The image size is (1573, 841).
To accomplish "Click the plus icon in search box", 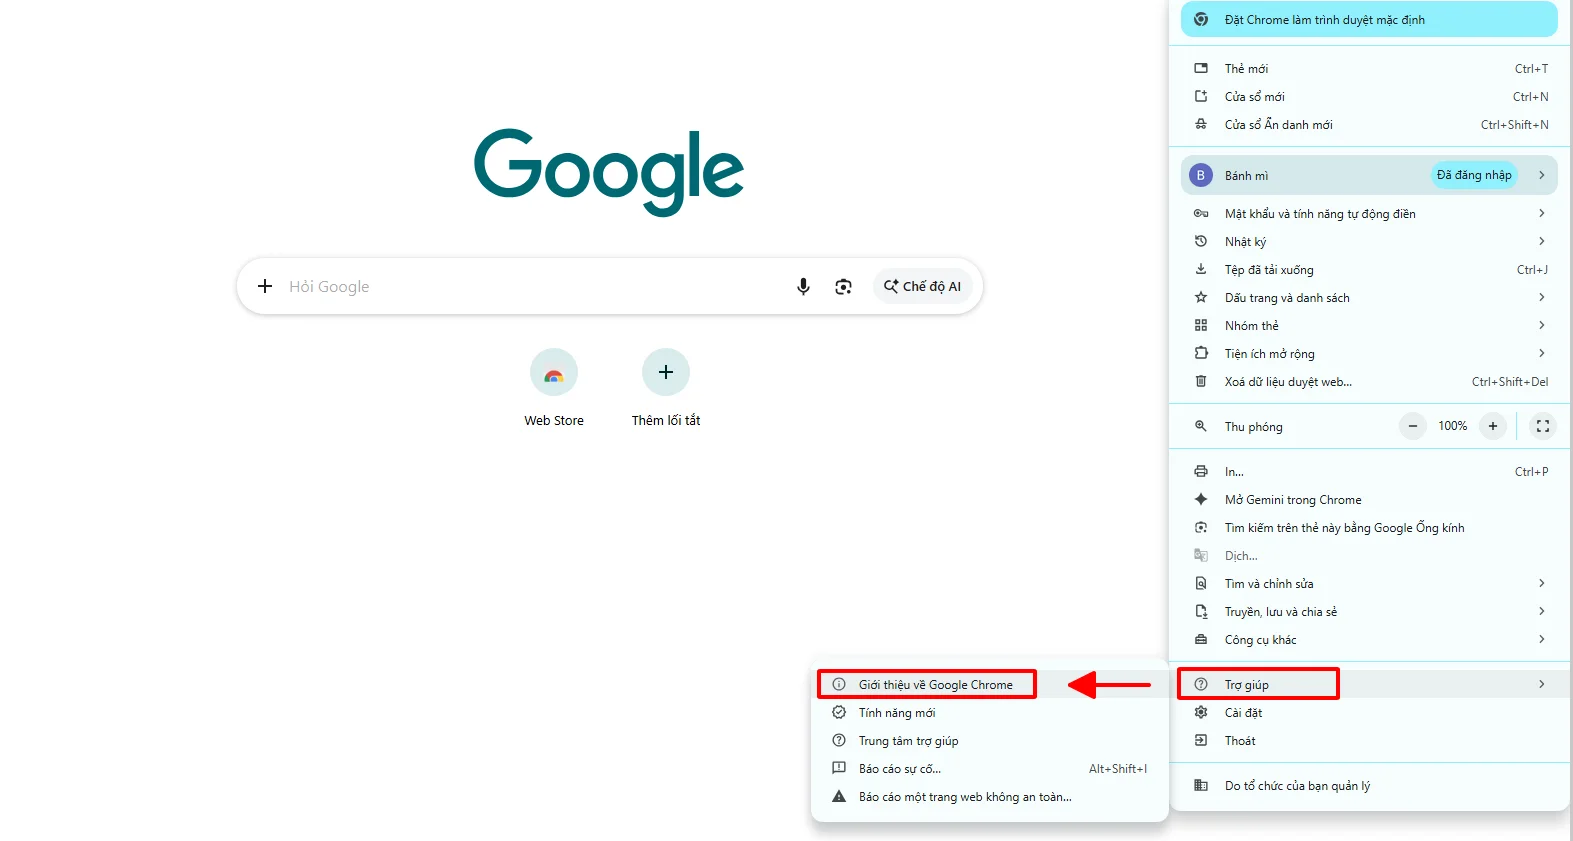I will tap(265, 286).
